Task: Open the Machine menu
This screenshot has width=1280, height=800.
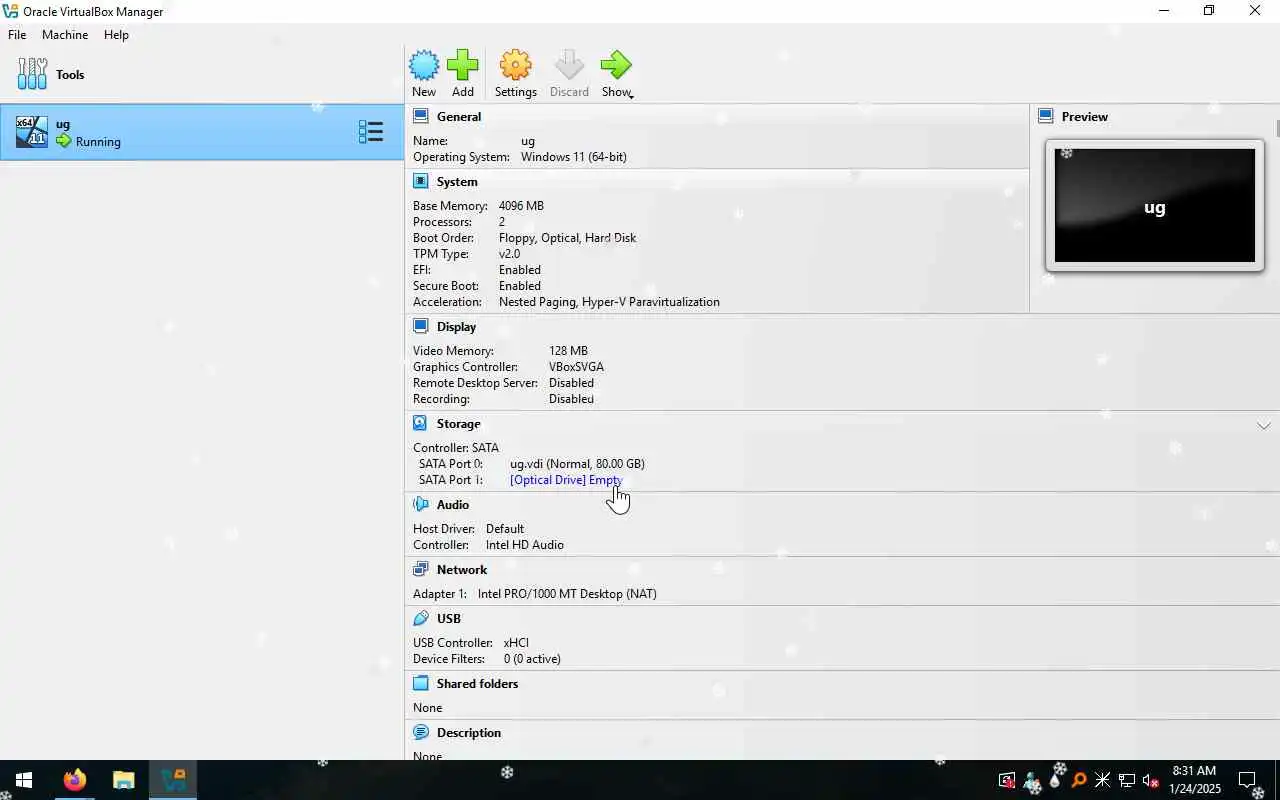Action: (x=65, y=35)
